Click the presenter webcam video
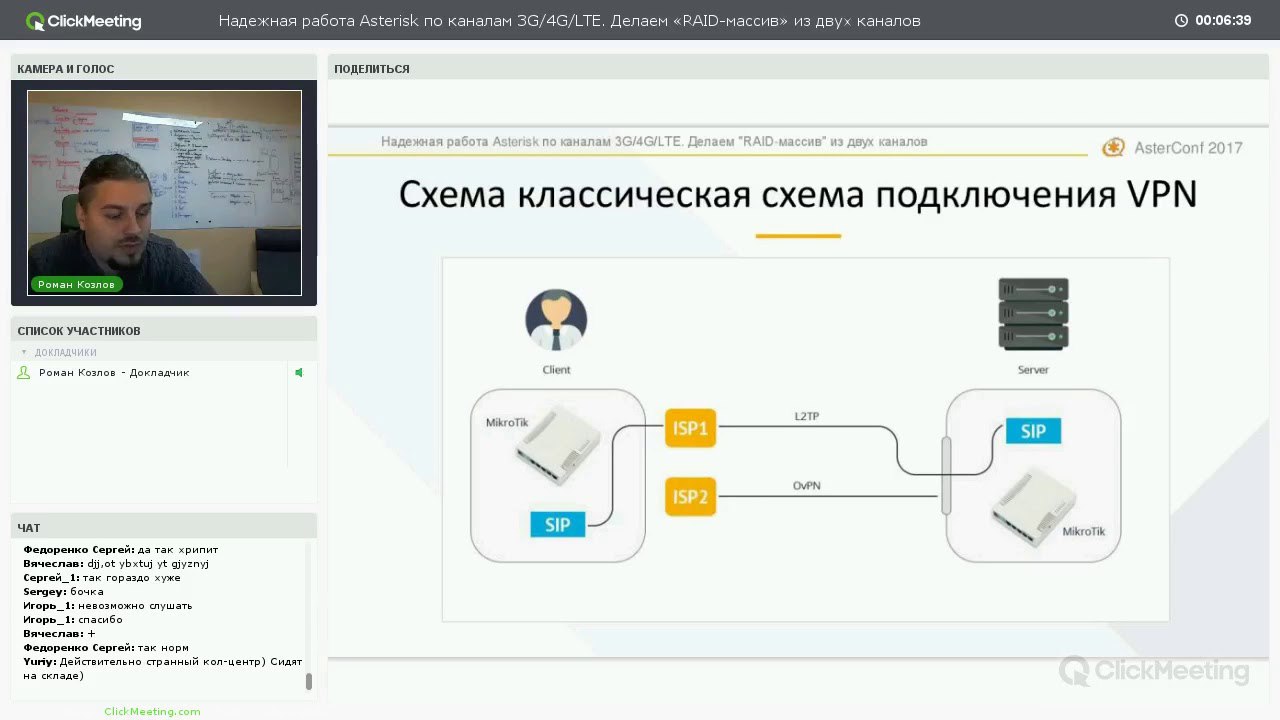1280x720 pixels. [164, 192]
